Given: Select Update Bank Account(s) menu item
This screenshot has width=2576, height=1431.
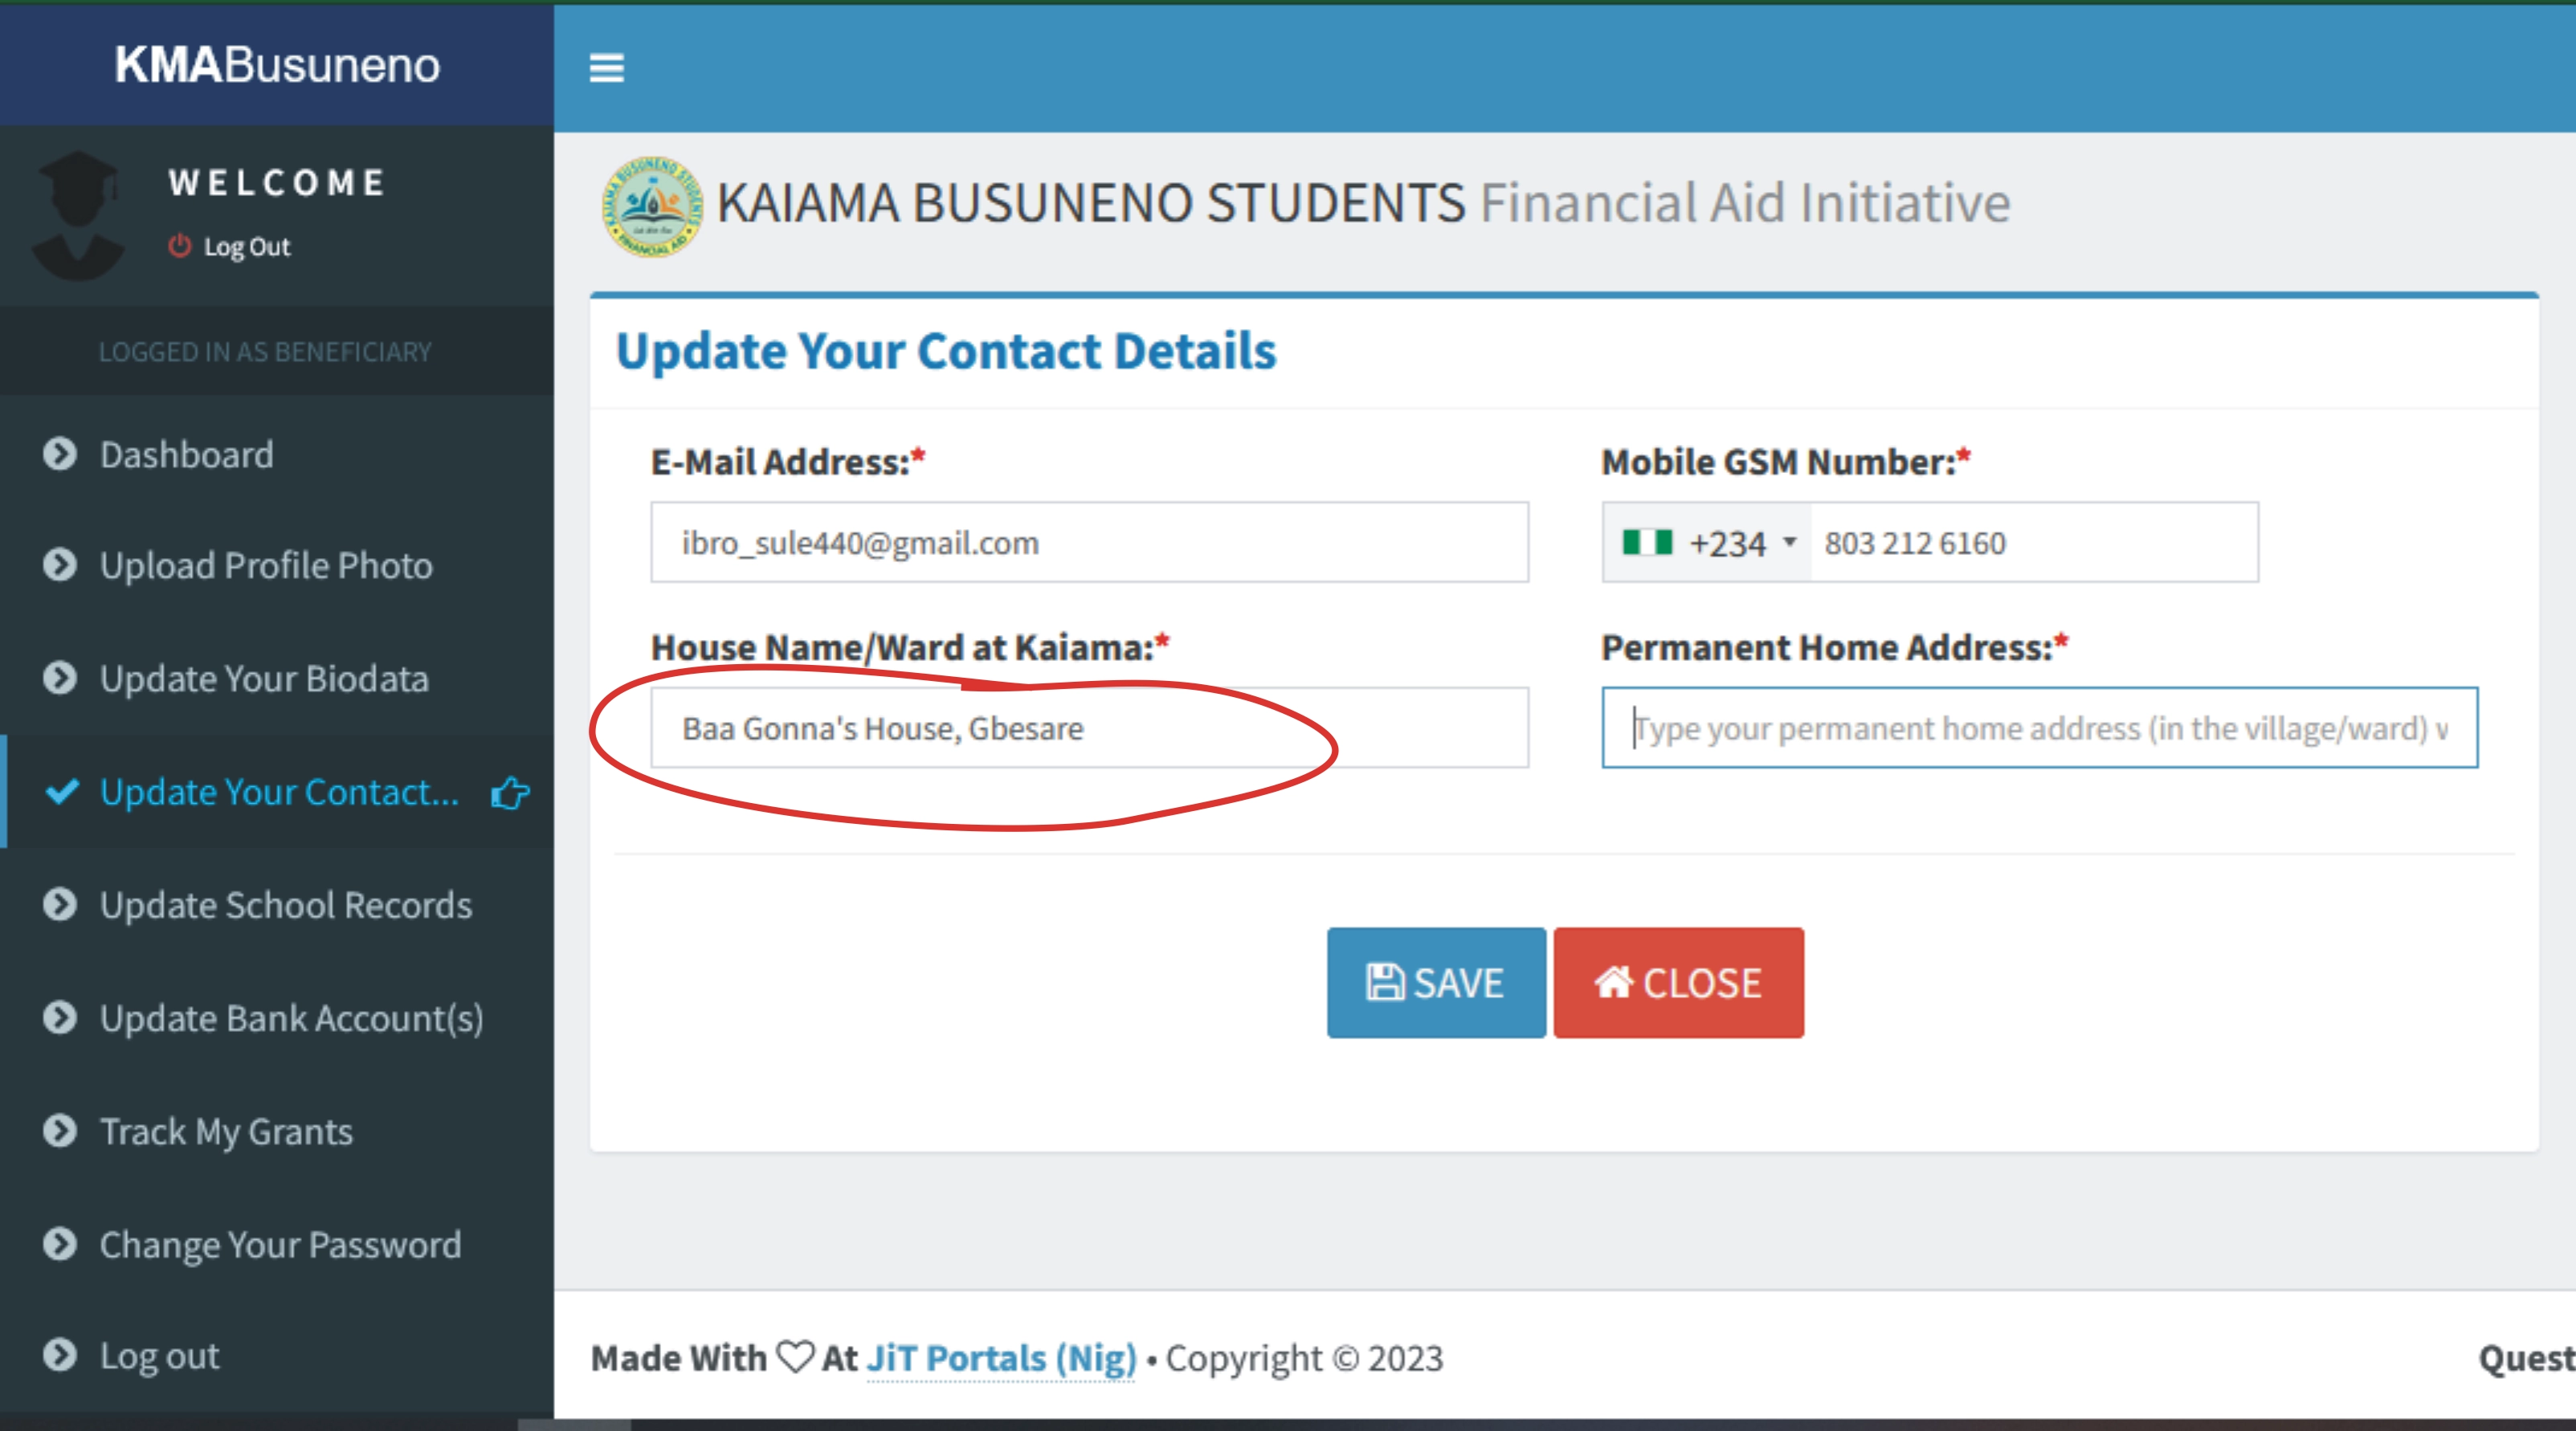Looking at the screenshot, I should point(291,1018).
